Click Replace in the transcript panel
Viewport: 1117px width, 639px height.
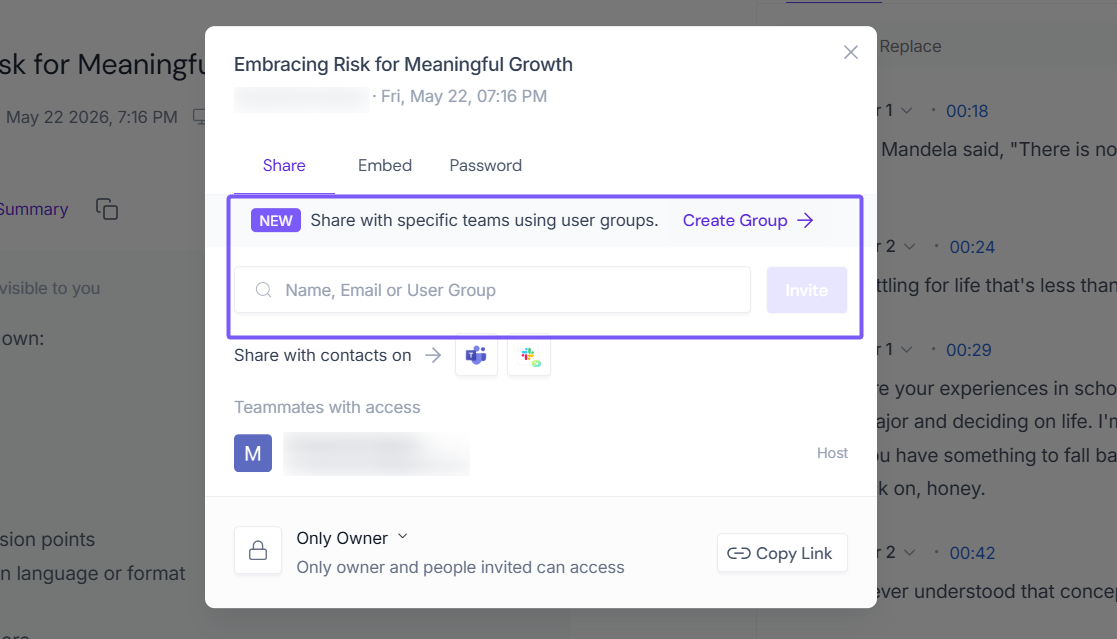(x=910, y=46)
